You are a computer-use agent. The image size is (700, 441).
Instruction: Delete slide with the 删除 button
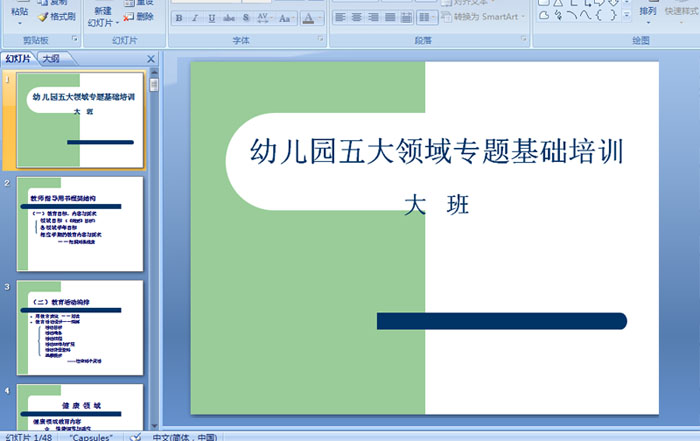point(138,17)
